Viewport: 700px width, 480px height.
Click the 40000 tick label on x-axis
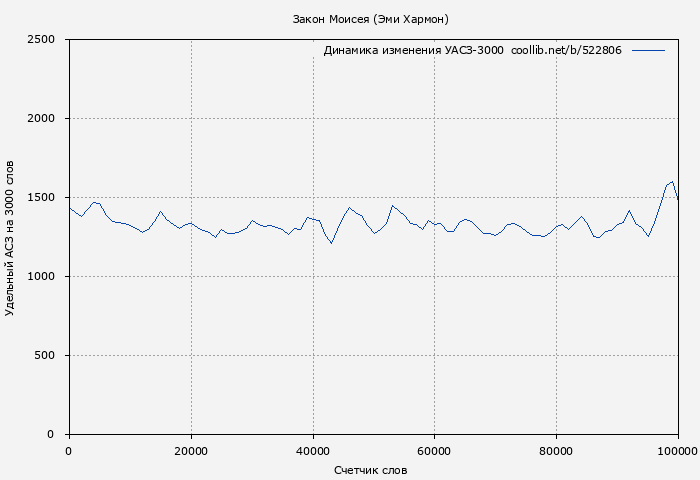(x=312, y=451)
